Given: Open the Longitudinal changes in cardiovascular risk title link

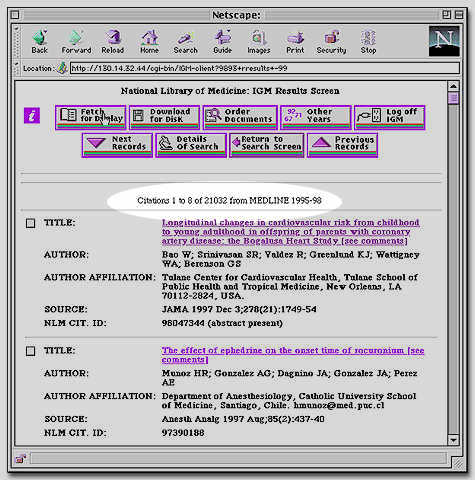Looking at the screenshot, I should coord(290,232).
